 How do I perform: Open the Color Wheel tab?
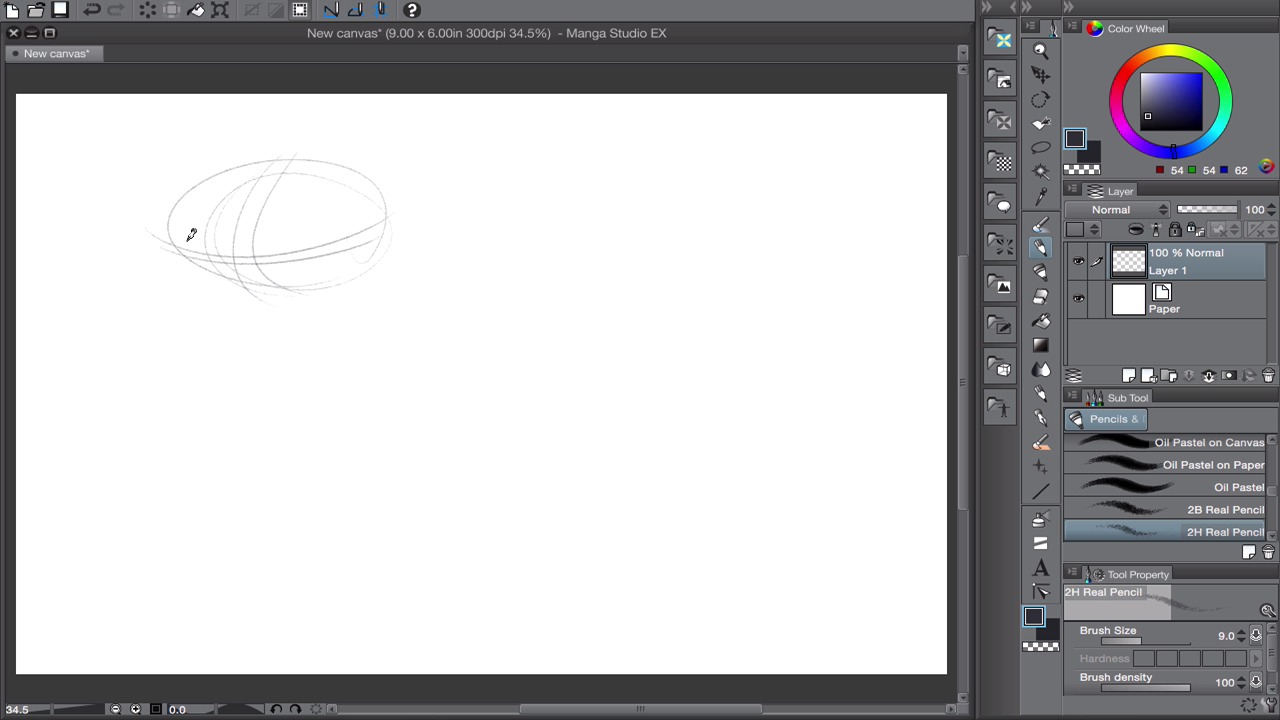pyautogui.click(x=1126, y=28)
